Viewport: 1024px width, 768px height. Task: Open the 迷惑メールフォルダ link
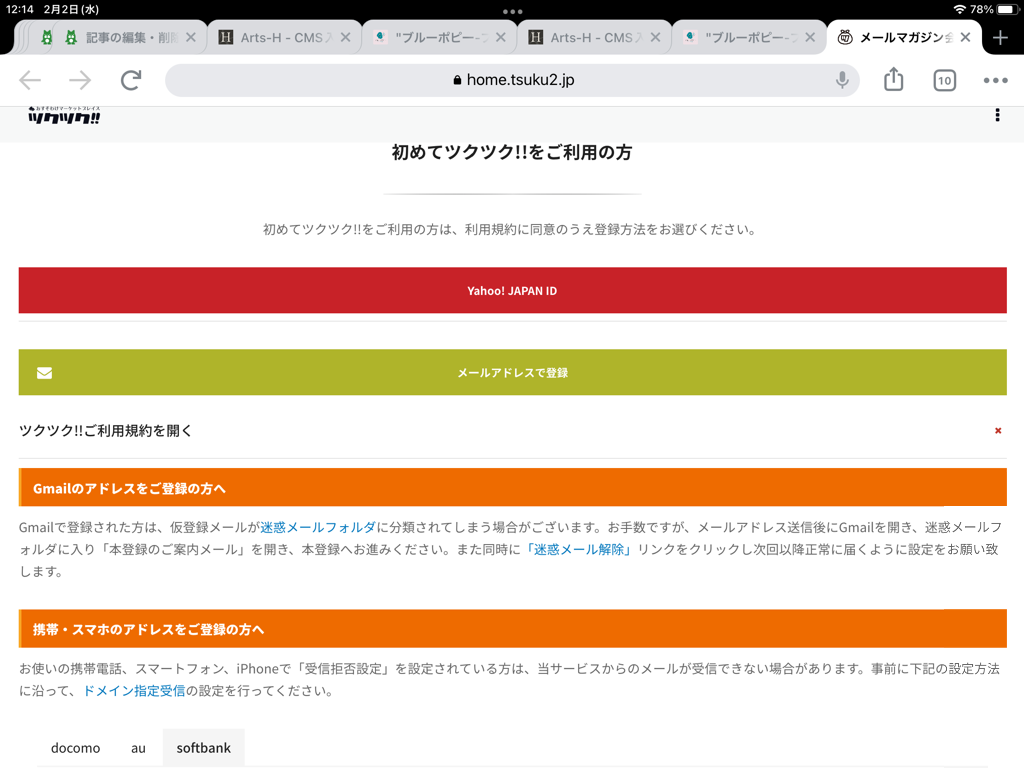tap(318, 527)
